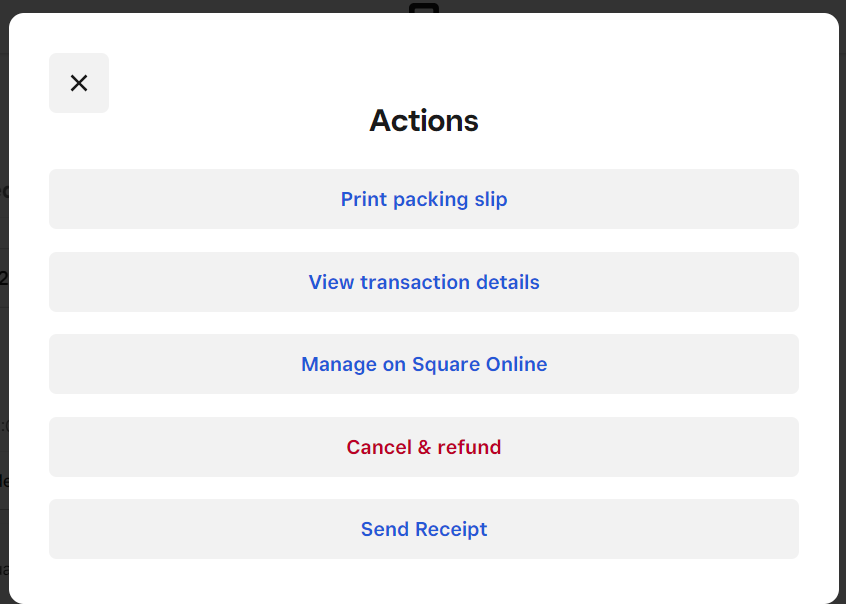
Task: View details for this transaction
Action: (x=424, y=282)
